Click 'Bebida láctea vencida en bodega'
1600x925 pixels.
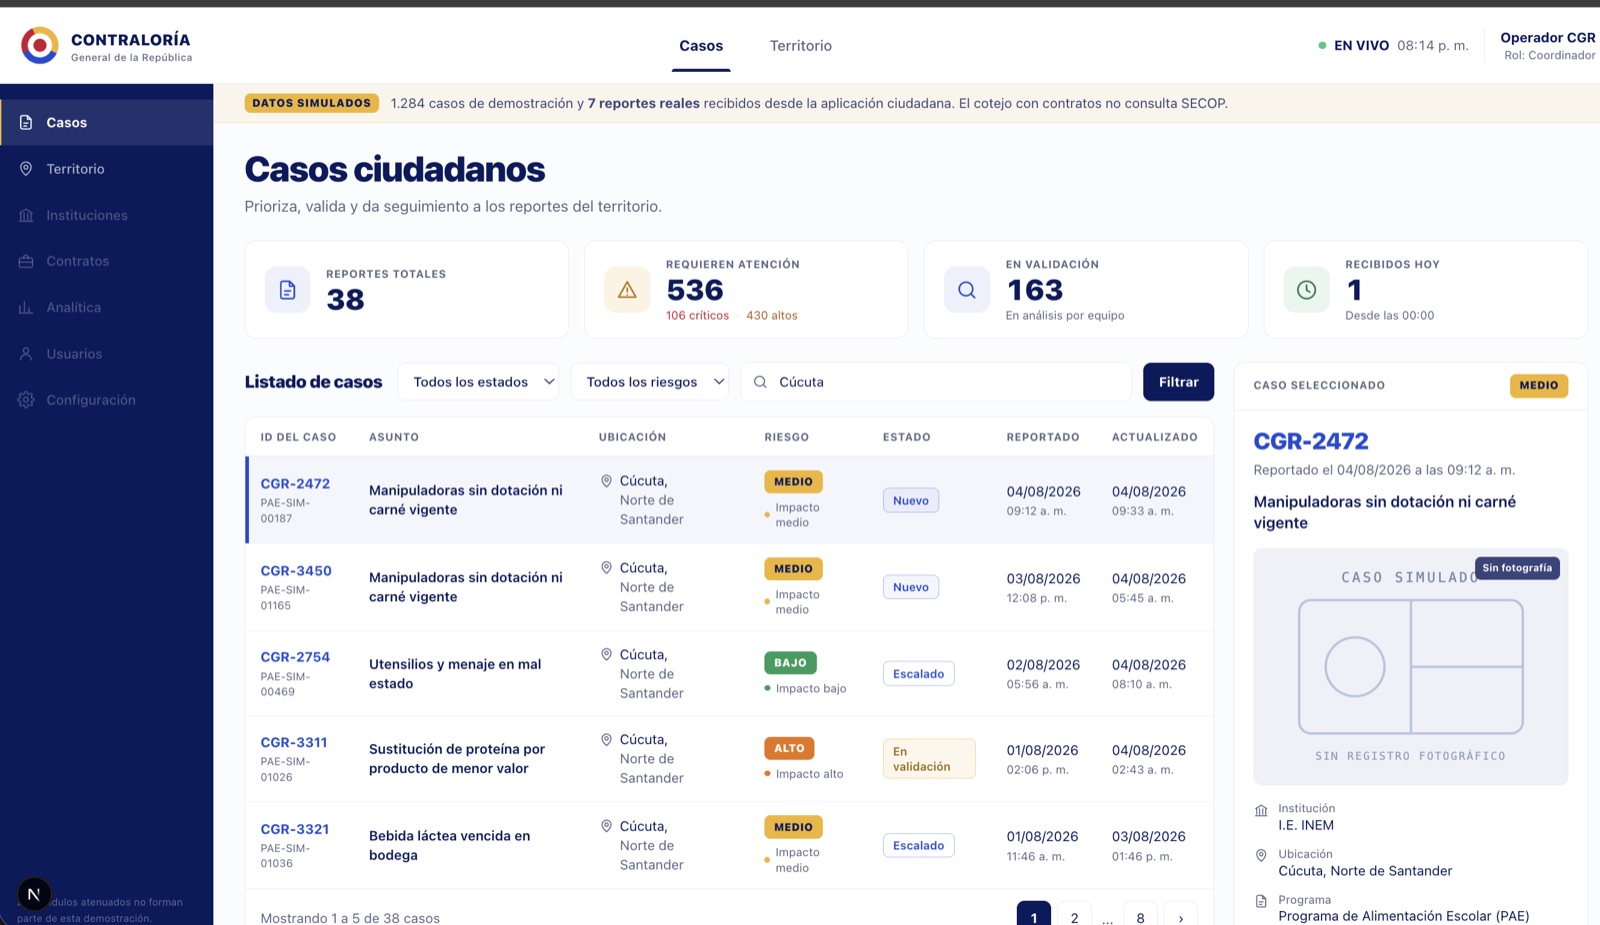450,846
